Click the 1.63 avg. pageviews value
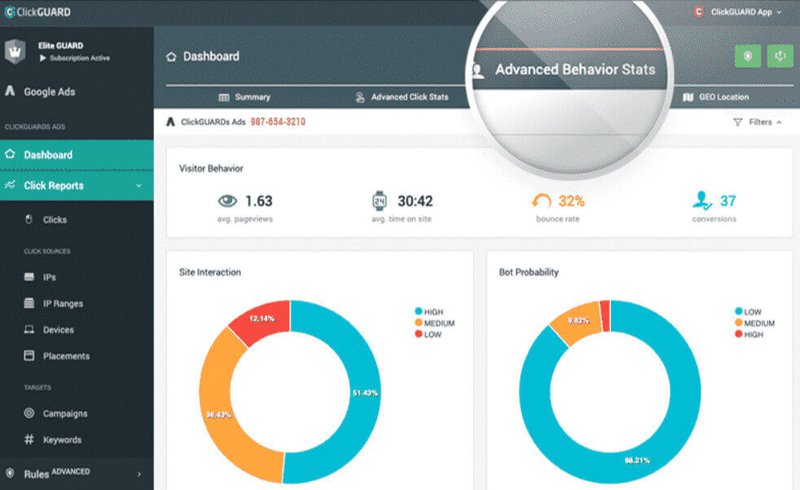The image size is (800, 490). pyautogui.click(x=259, y=201)
